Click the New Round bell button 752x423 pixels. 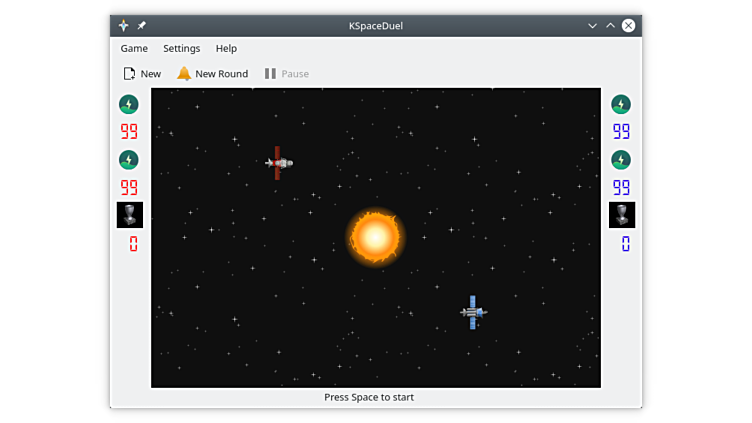(212, 74)
